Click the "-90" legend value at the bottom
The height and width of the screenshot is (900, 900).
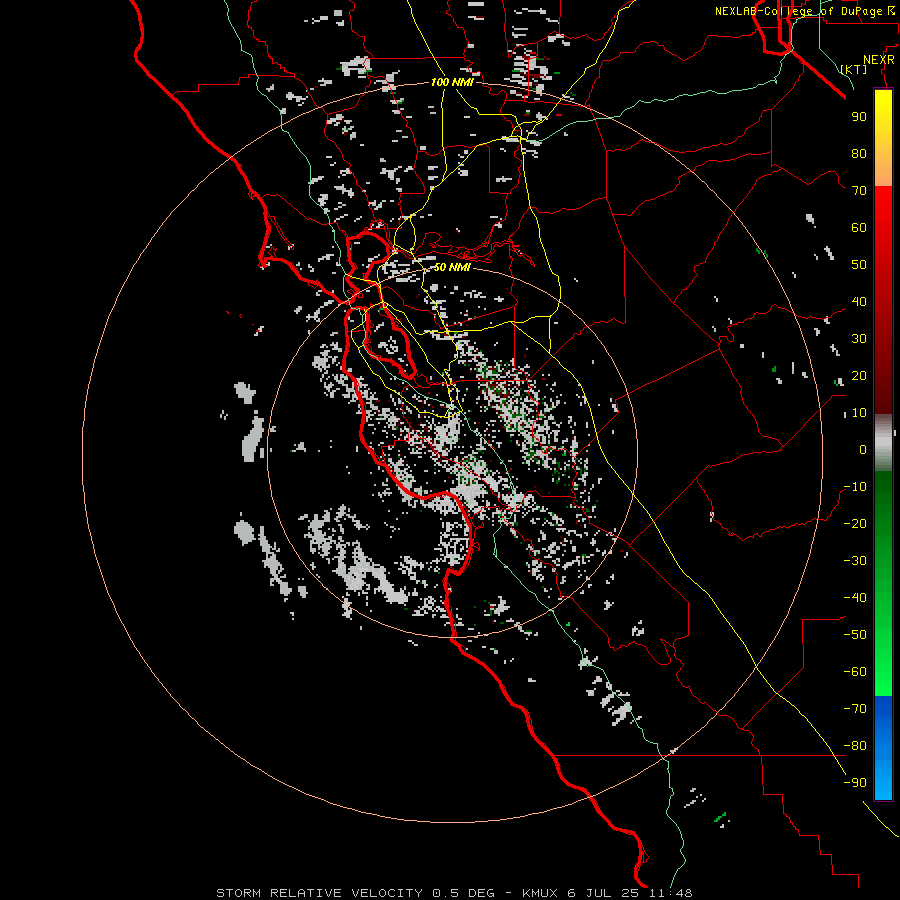855,783
